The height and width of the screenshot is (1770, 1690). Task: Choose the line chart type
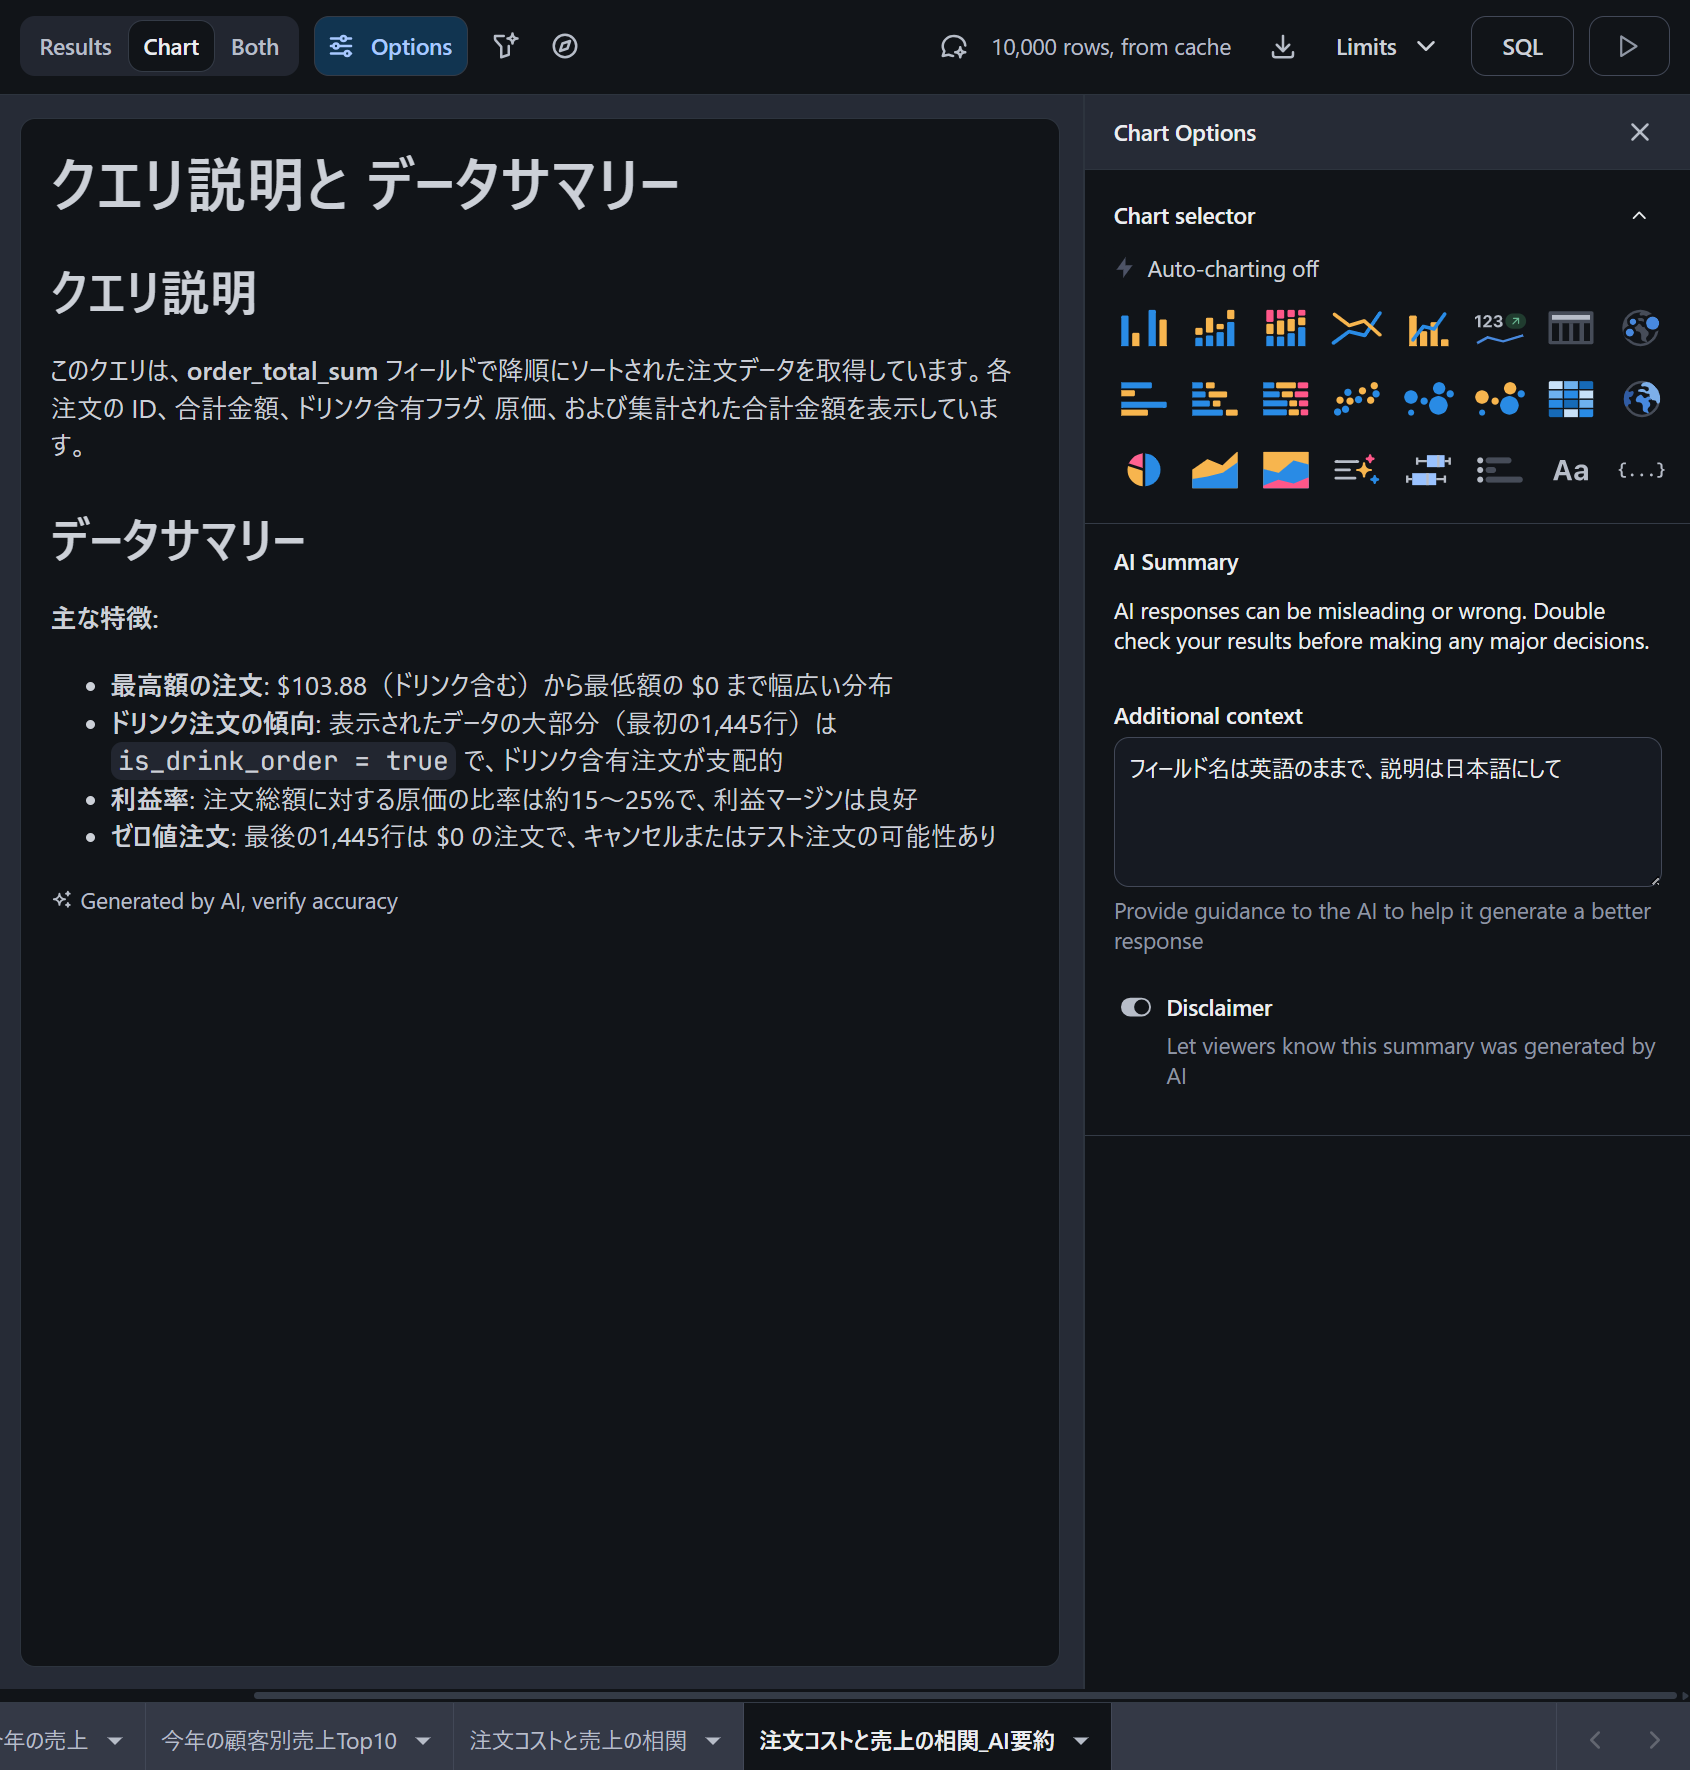coord(1356,328)
